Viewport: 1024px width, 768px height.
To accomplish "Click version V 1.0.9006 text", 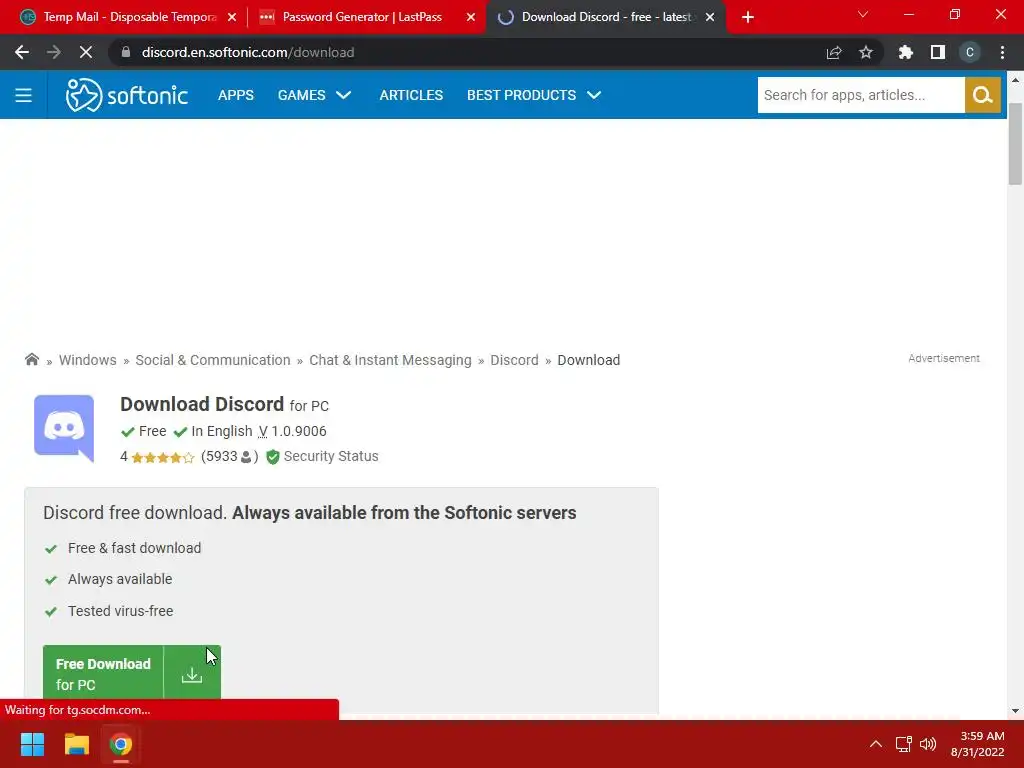I will (x=293, y=431).
